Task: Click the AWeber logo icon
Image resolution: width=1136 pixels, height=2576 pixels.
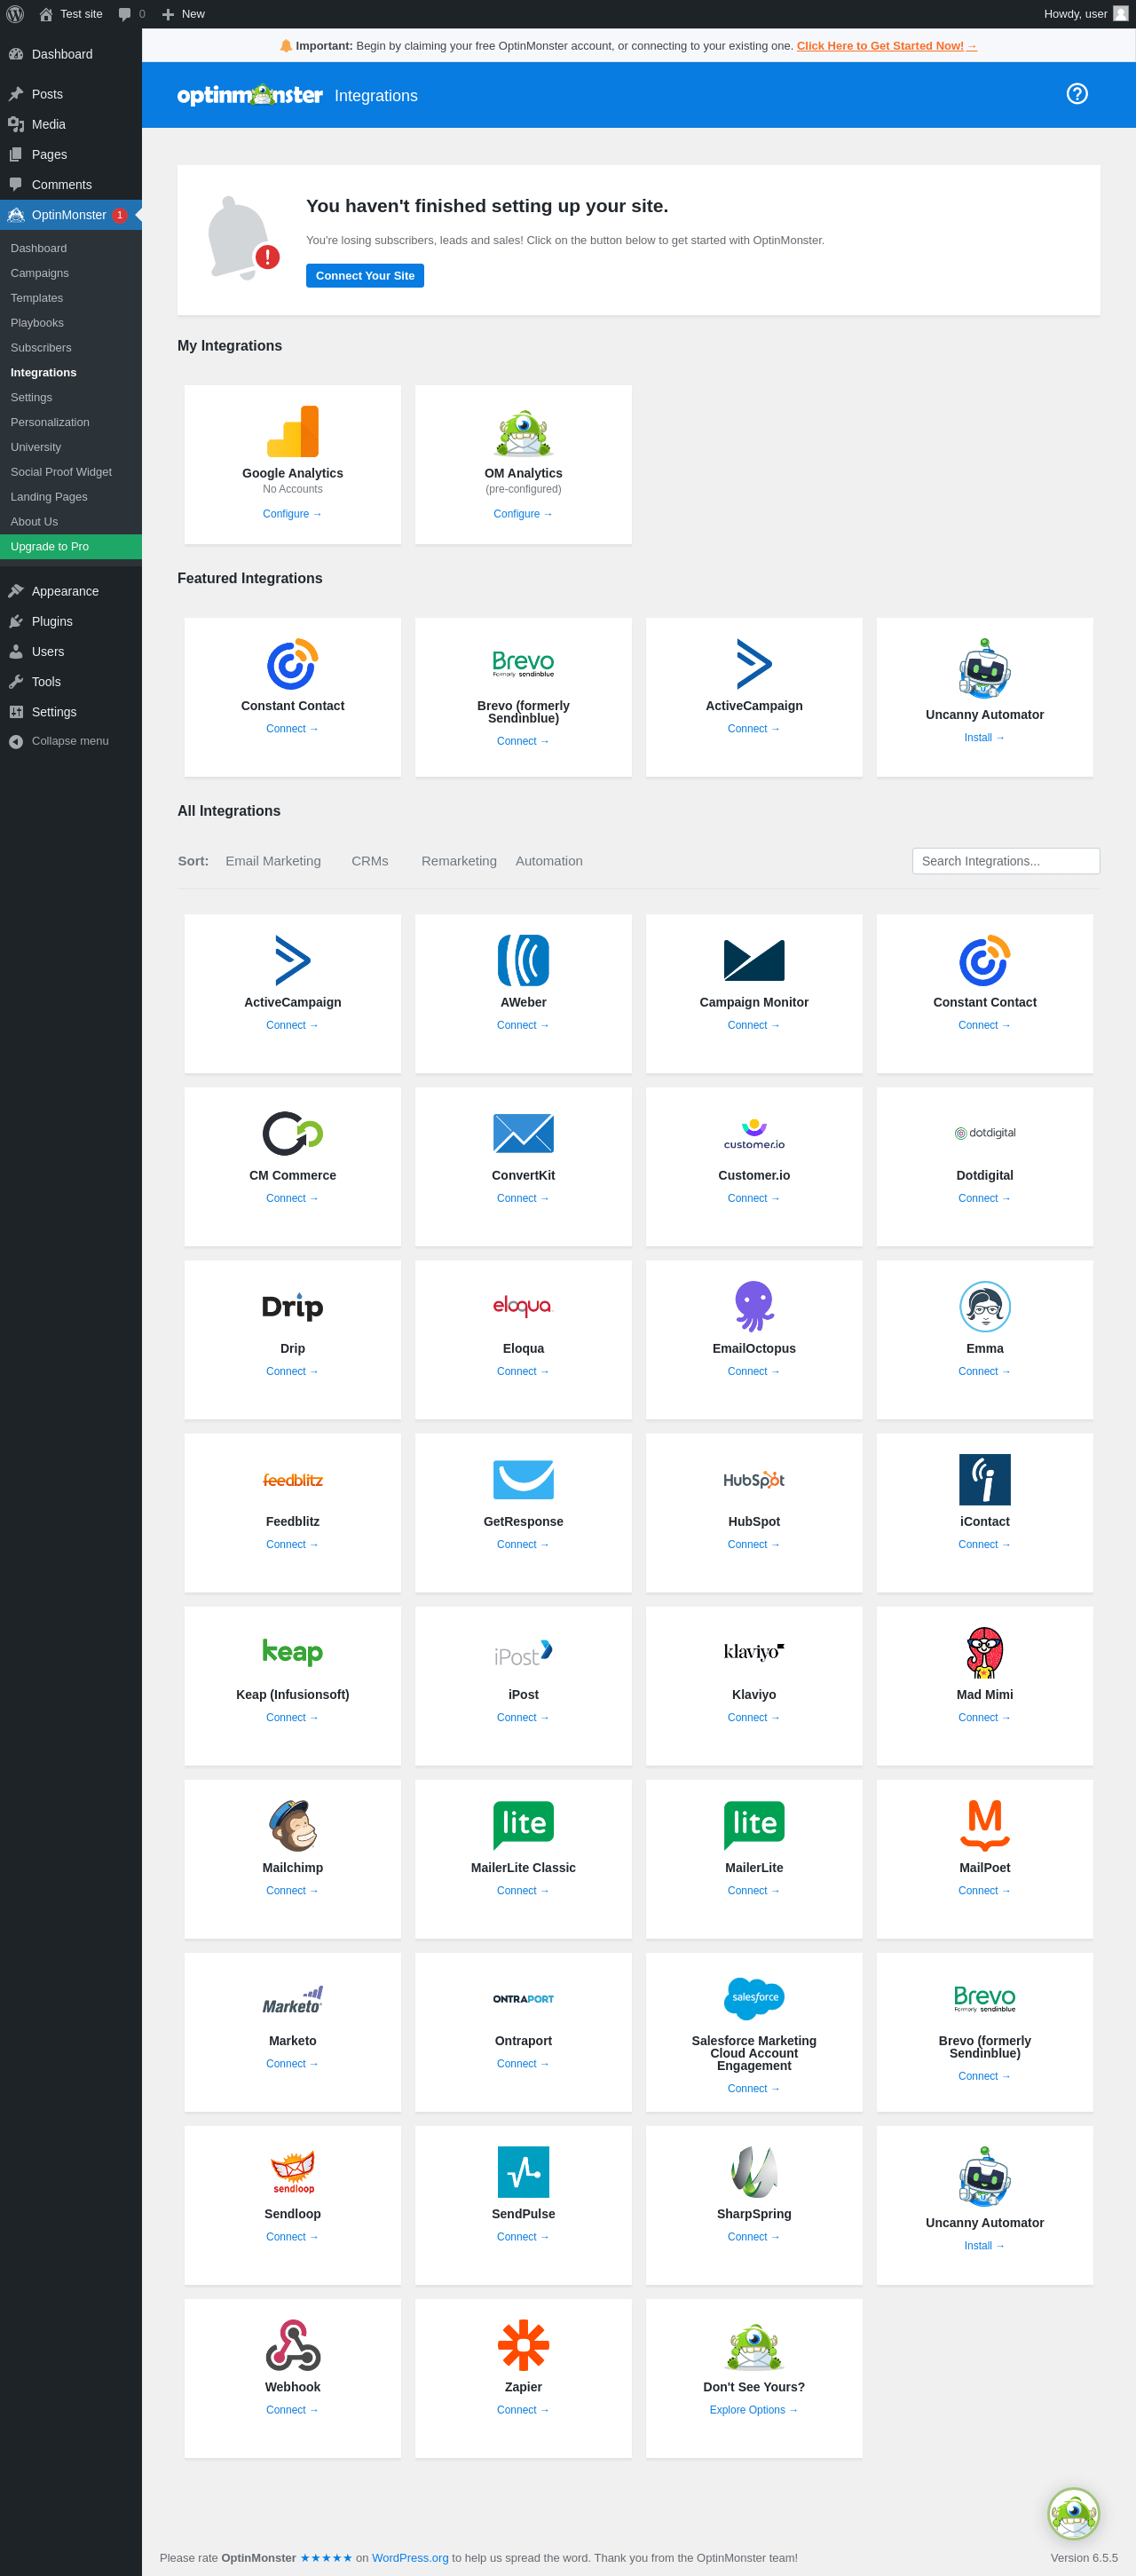Action: [x=523, y=960]
